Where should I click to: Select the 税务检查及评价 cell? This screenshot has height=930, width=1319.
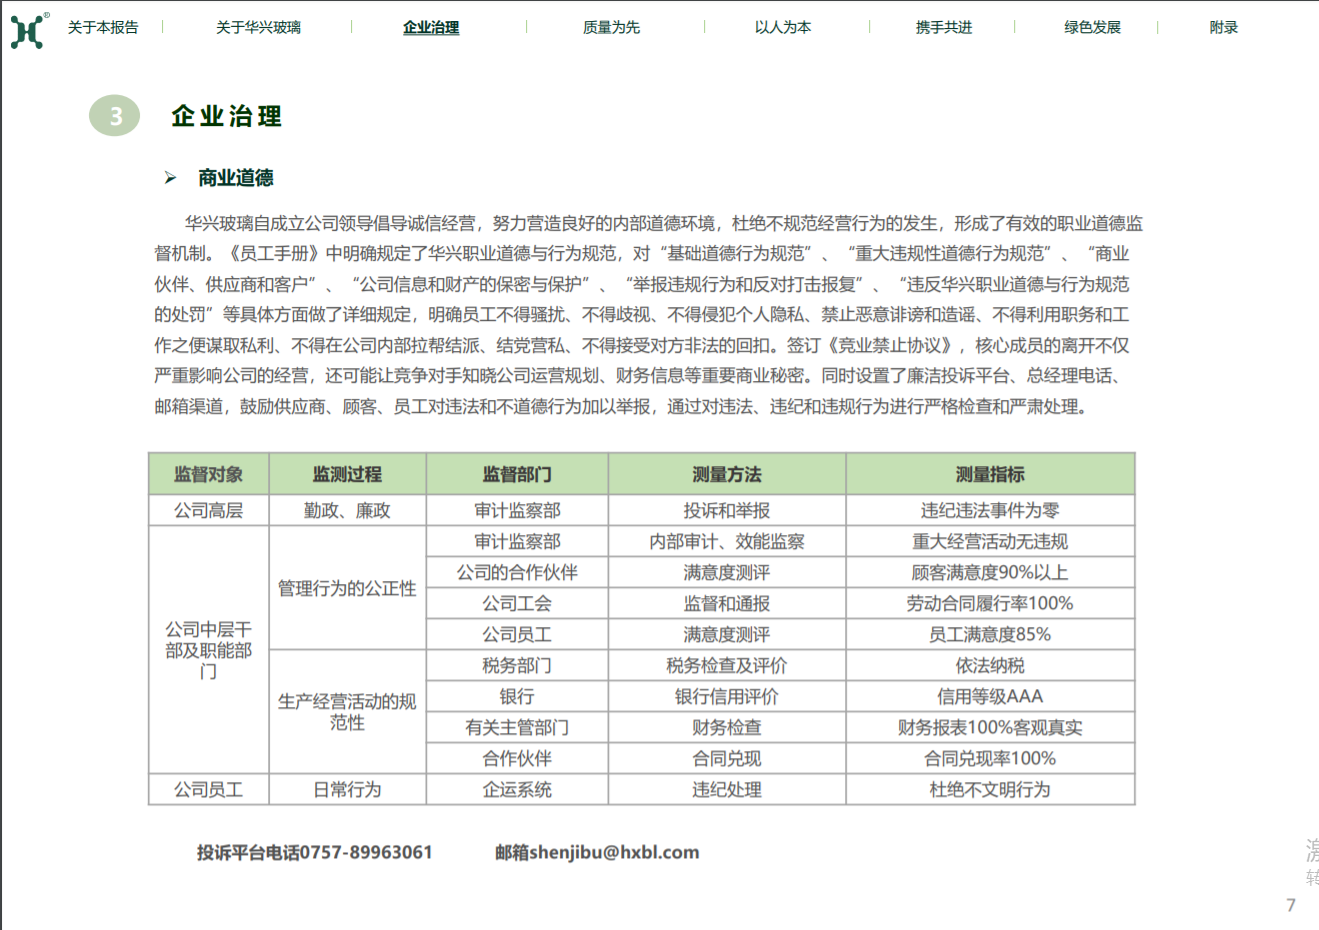coord(727,665)
